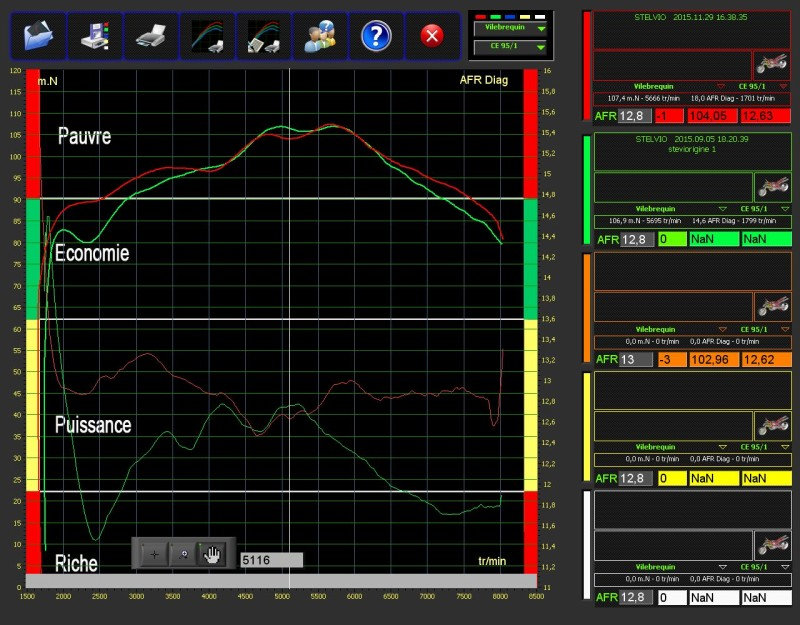Screen dimensions: 800x625
Task: Expand Vilebrequin dropdown in the green run panel
Action: click(x=722, y=209)
